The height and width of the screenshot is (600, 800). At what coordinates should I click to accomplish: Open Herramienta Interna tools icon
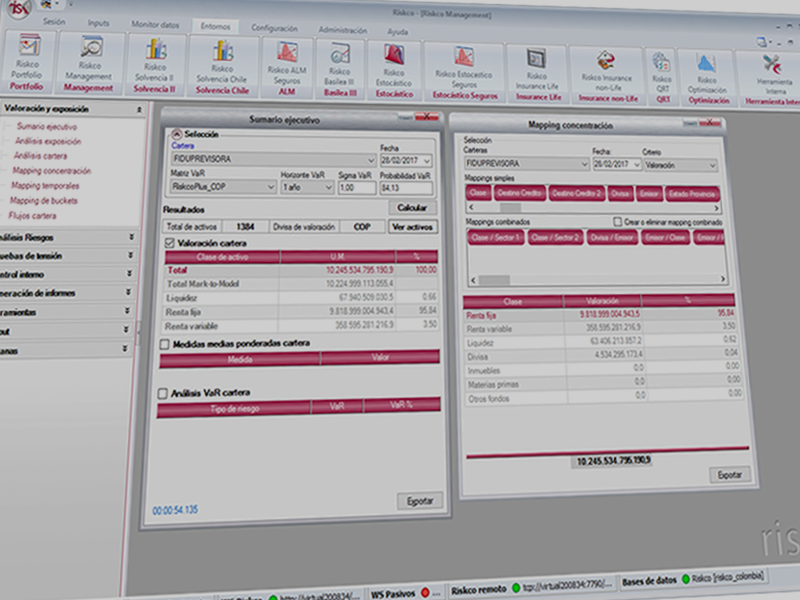(773, 66)
